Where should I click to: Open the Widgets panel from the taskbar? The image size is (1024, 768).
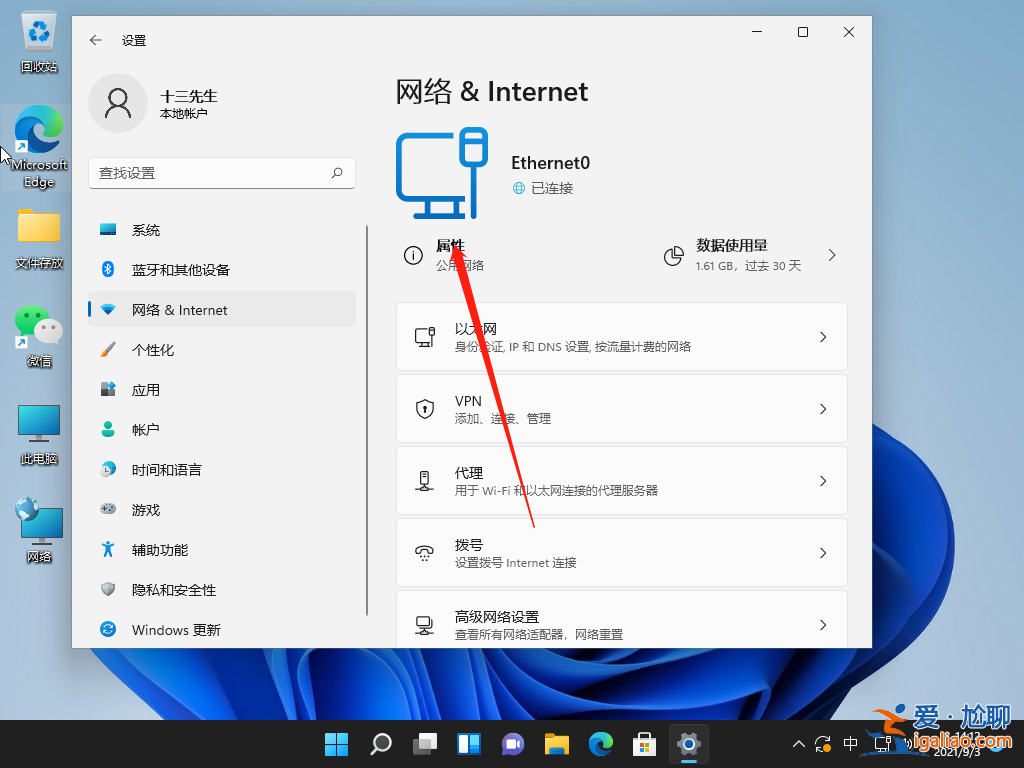[469, 744]
